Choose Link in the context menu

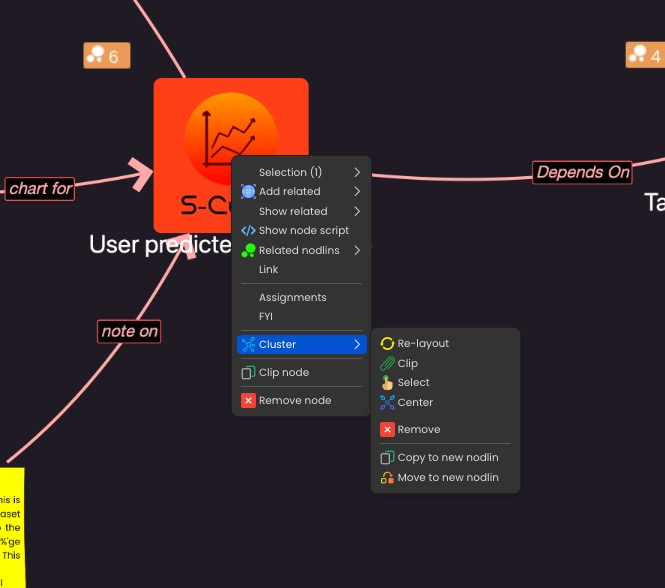[269, 270]
